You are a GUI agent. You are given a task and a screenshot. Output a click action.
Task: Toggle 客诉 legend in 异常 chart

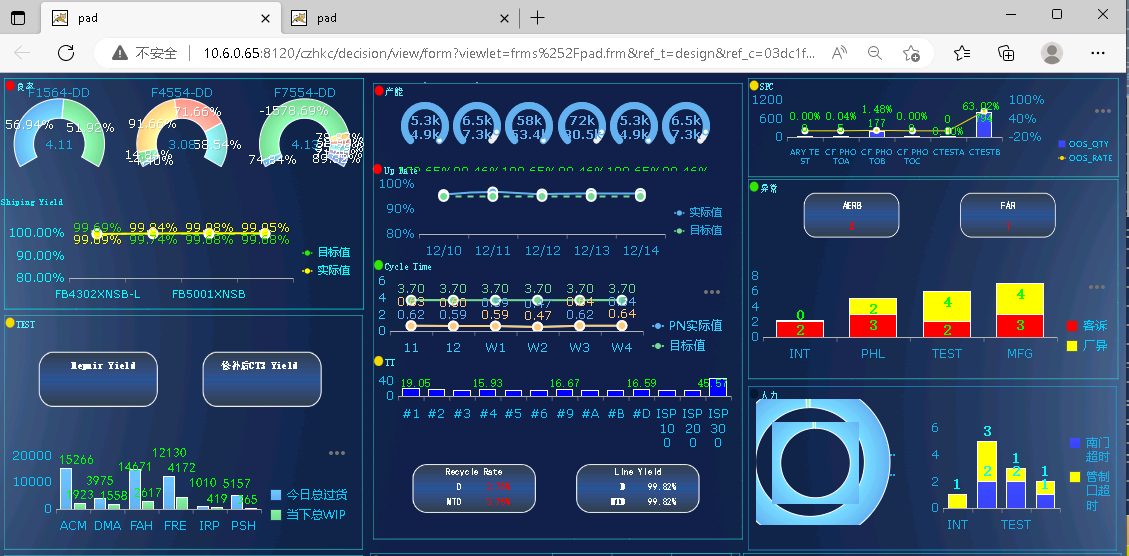click(x=1087, y=326)
